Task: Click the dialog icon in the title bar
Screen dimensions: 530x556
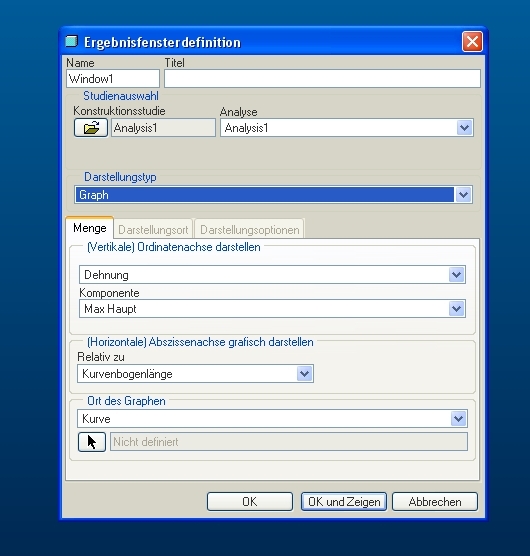Action: coord(71,41)
